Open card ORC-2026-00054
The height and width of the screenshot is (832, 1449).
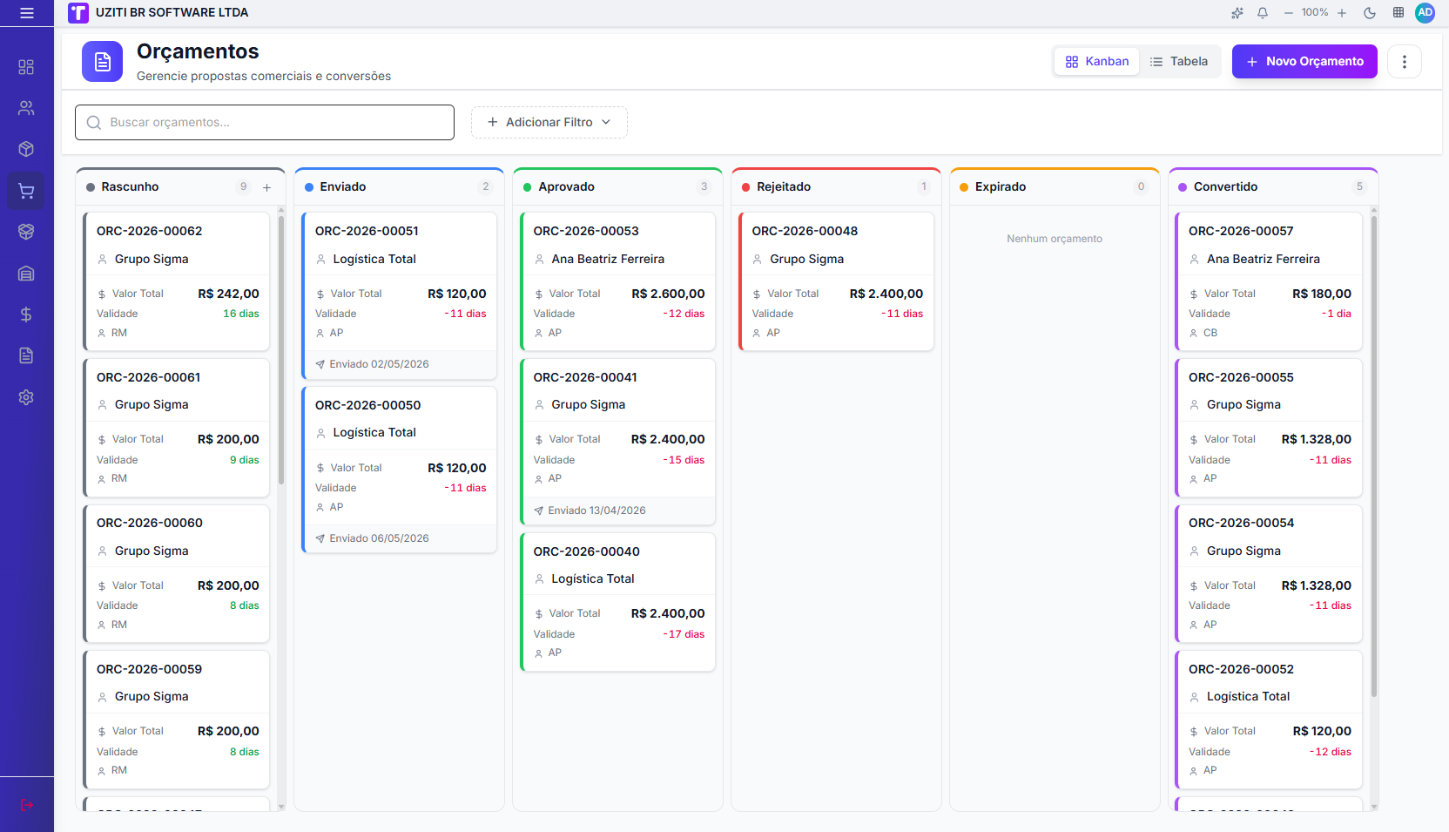coord(1269,573)
